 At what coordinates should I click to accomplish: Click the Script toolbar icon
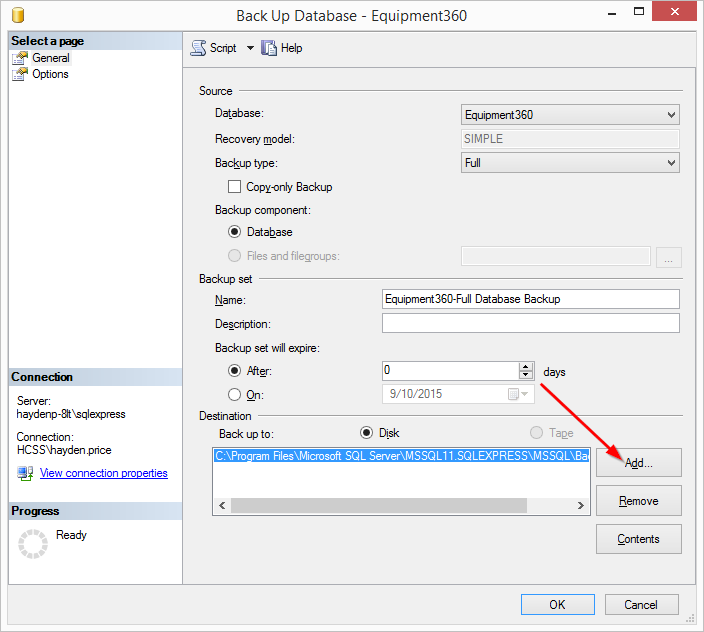pyautogui.click(x=197, y=48)
